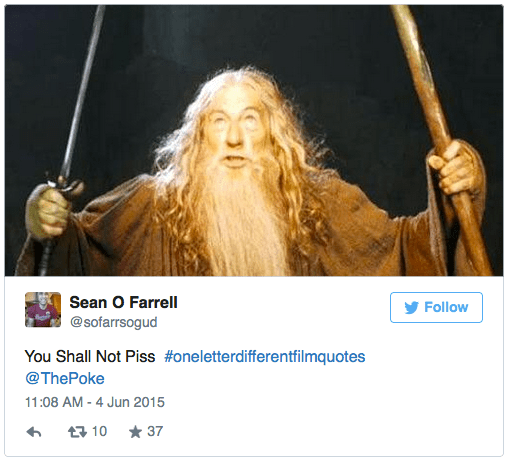Screen dimensions: 509x460
Task: Retweet using the retweet arrows icon
Action: tap(77, 432)
